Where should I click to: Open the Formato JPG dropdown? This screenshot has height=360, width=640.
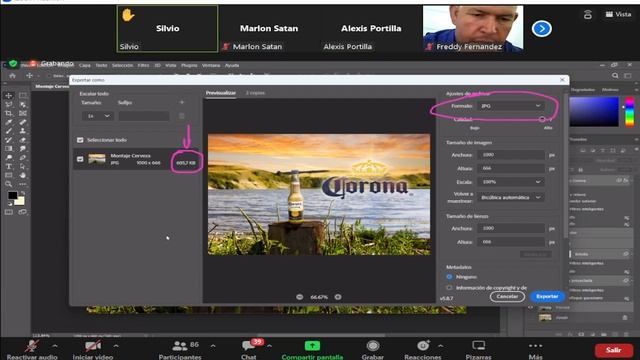click(511, 106)
